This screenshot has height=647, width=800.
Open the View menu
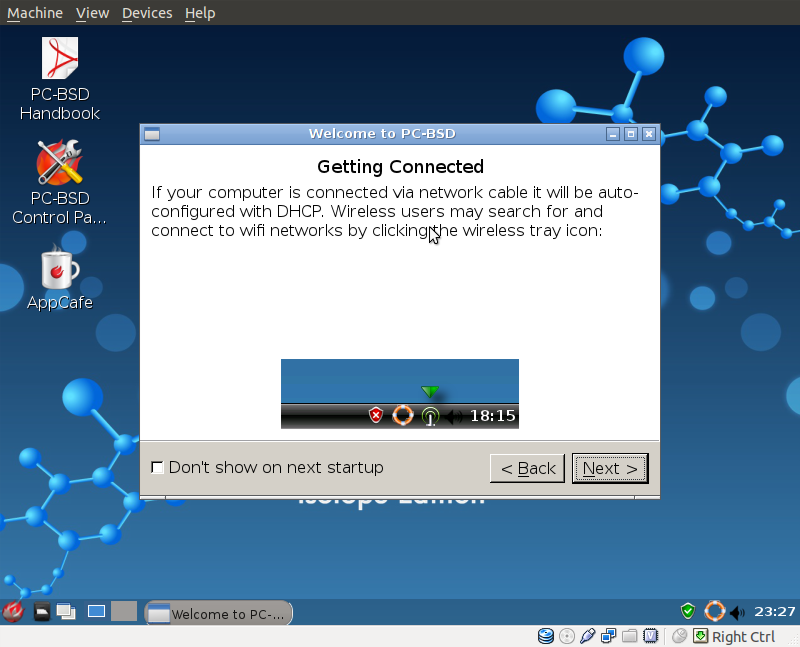(92, 13)
